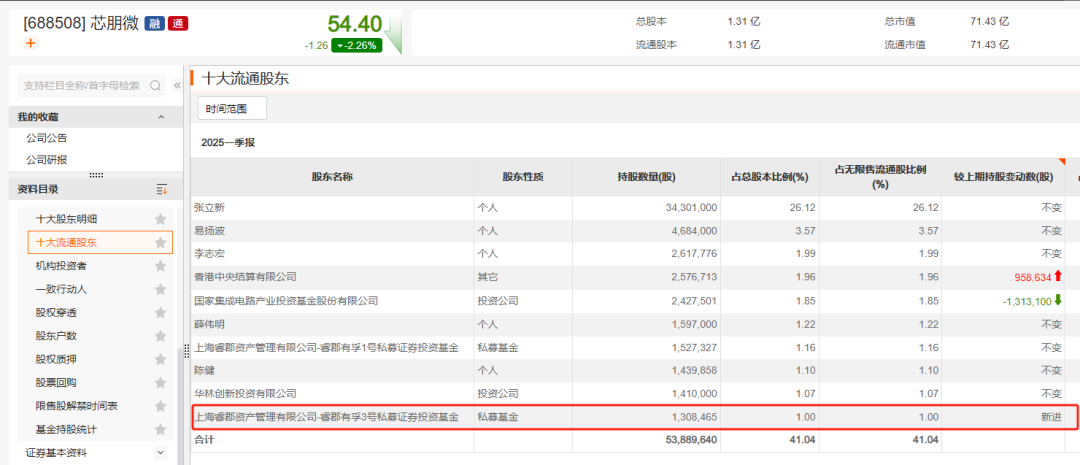Click the red 通 badge next to 芯朋微

[x=177, y=23]
